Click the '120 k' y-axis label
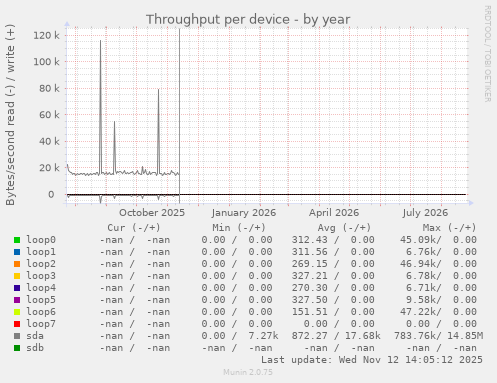This screenshot has width=497, height=383. pyautogui.click(x=46, y=35)
